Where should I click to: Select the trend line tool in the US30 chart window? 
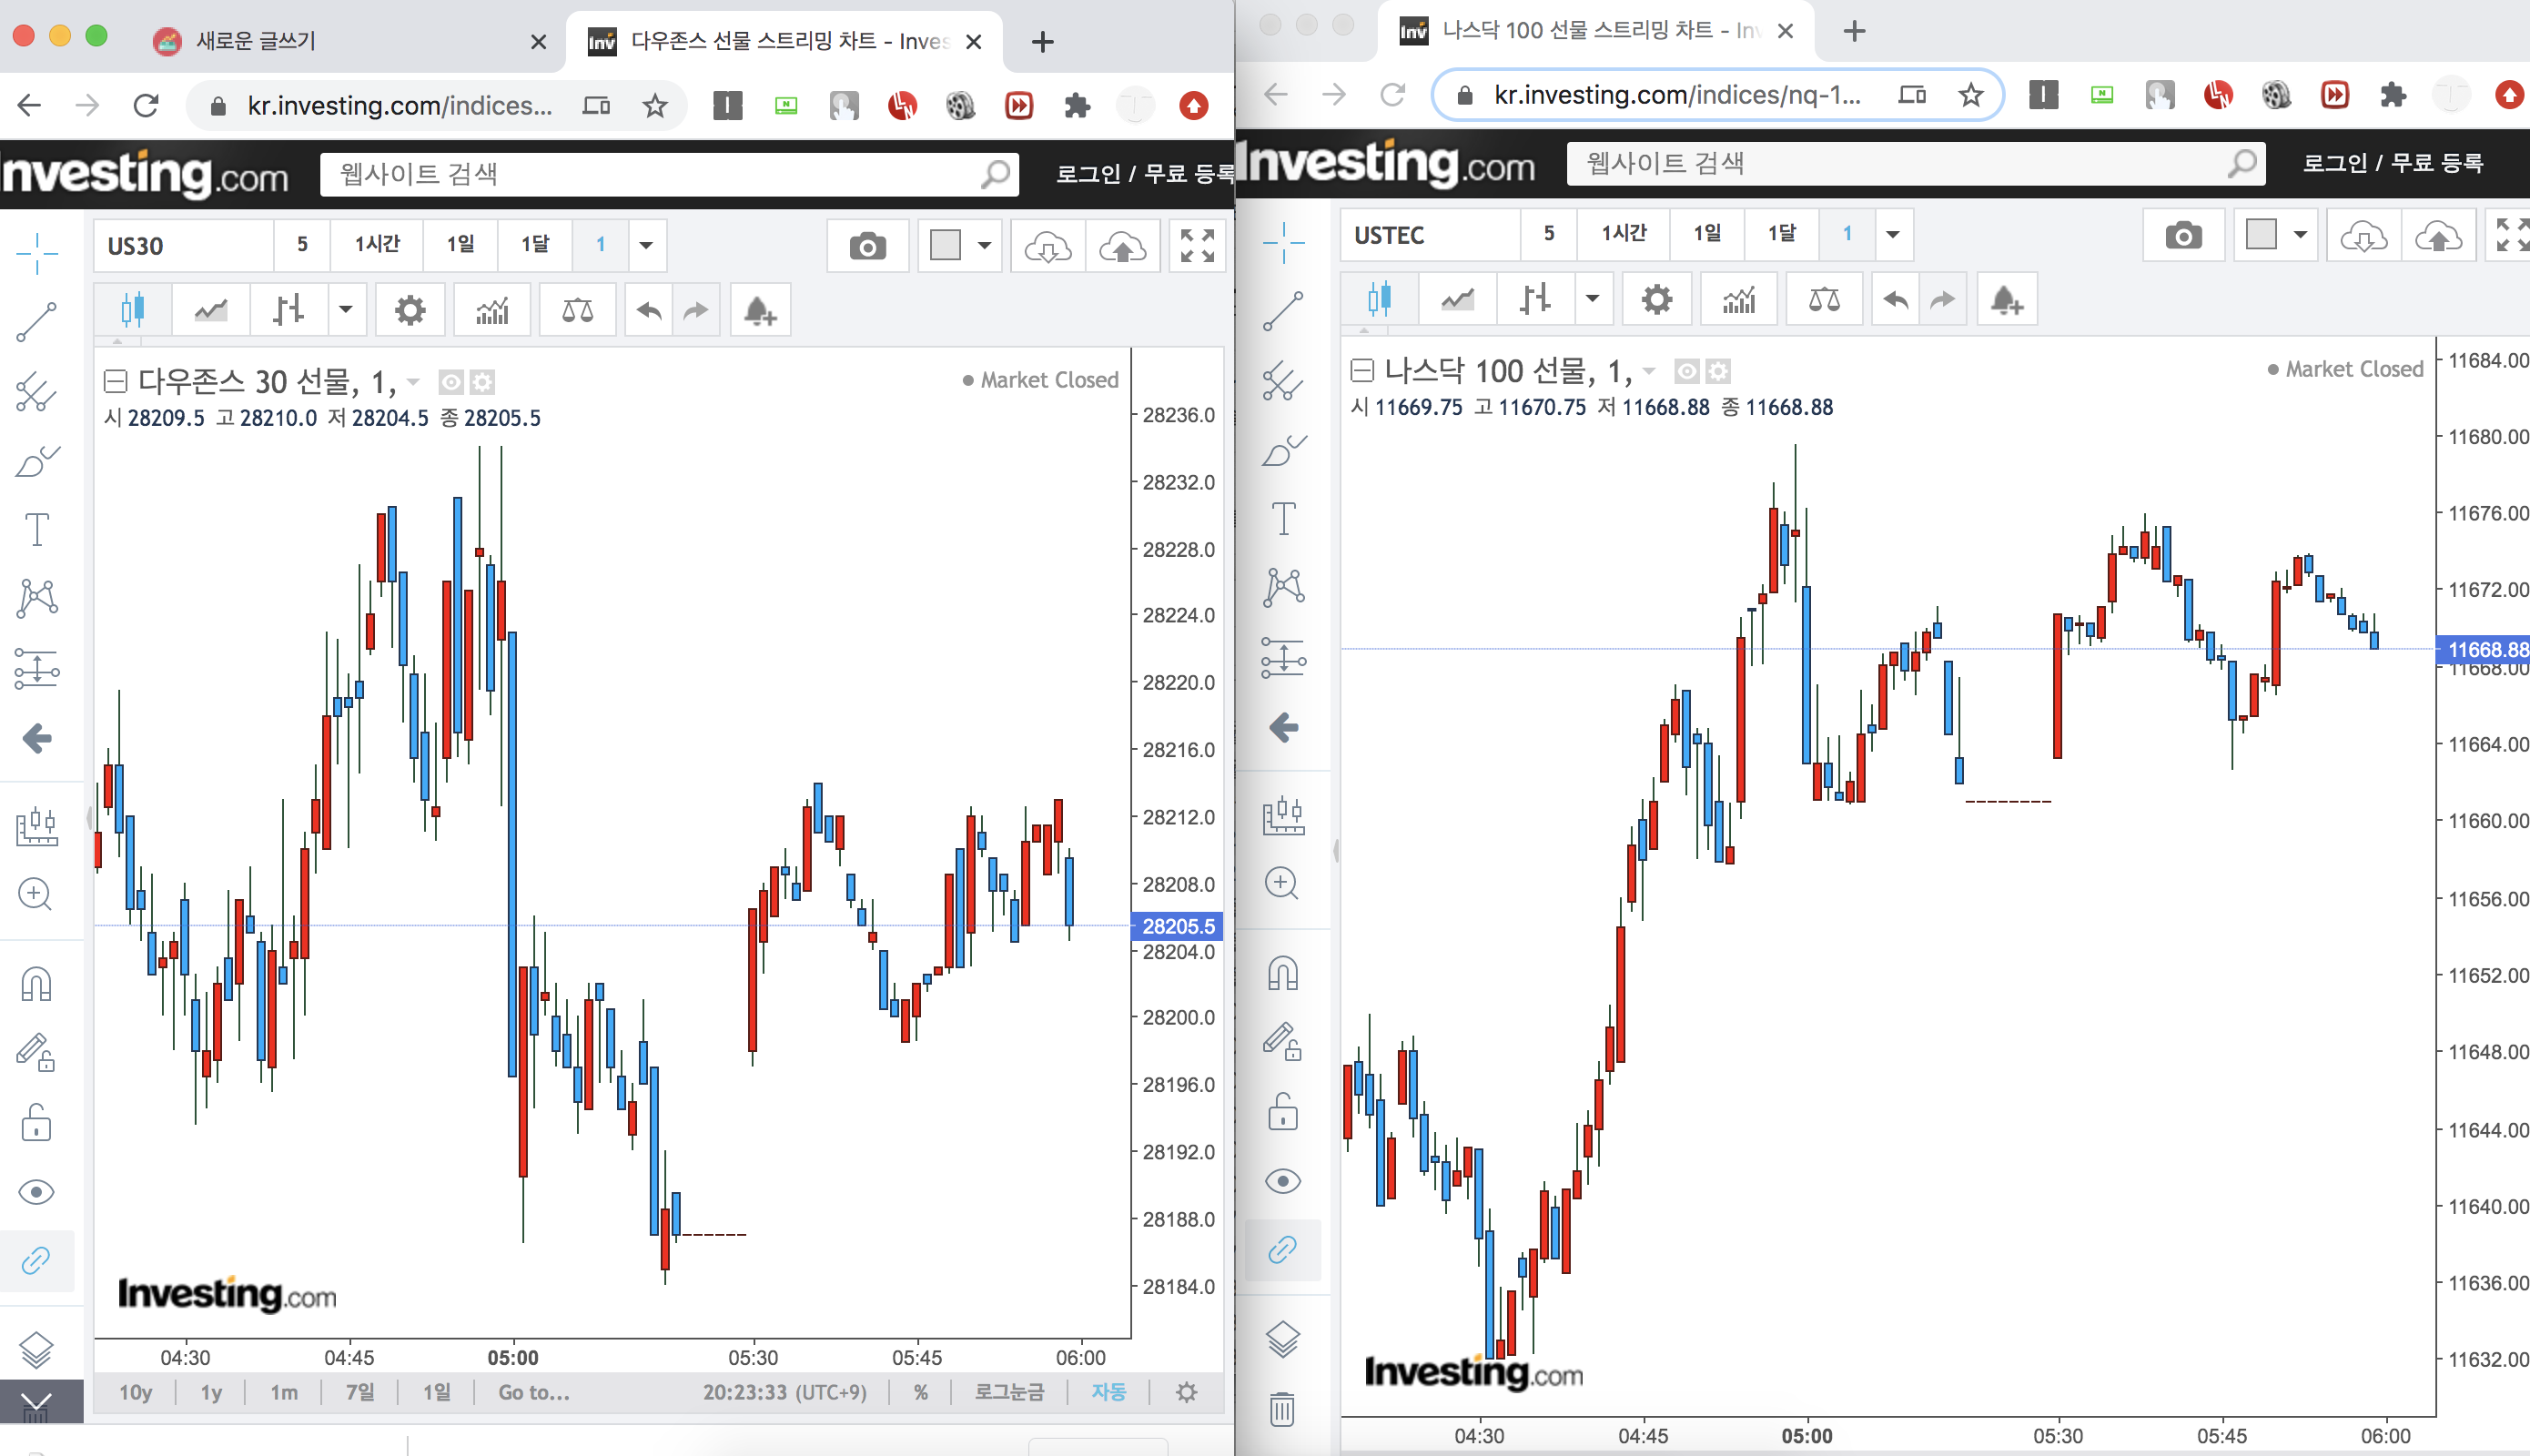pyautogui.click(x=37, y=322)
